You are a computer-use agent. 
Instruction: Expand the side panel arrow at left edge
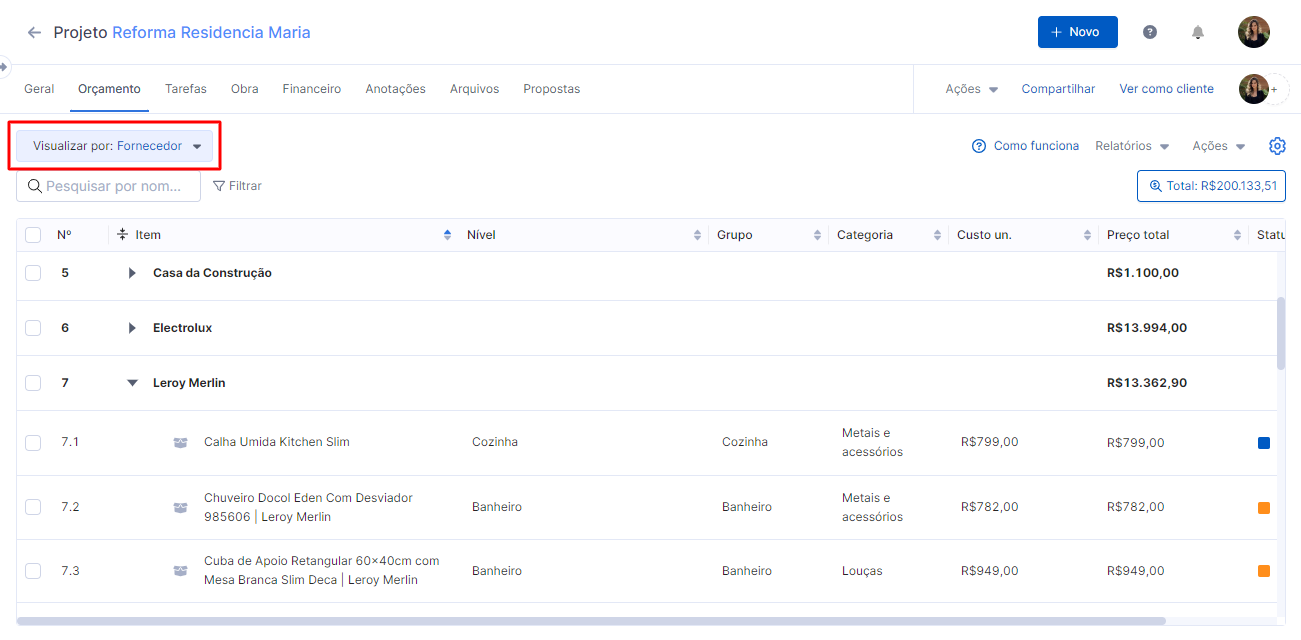(x=4, y=66)
